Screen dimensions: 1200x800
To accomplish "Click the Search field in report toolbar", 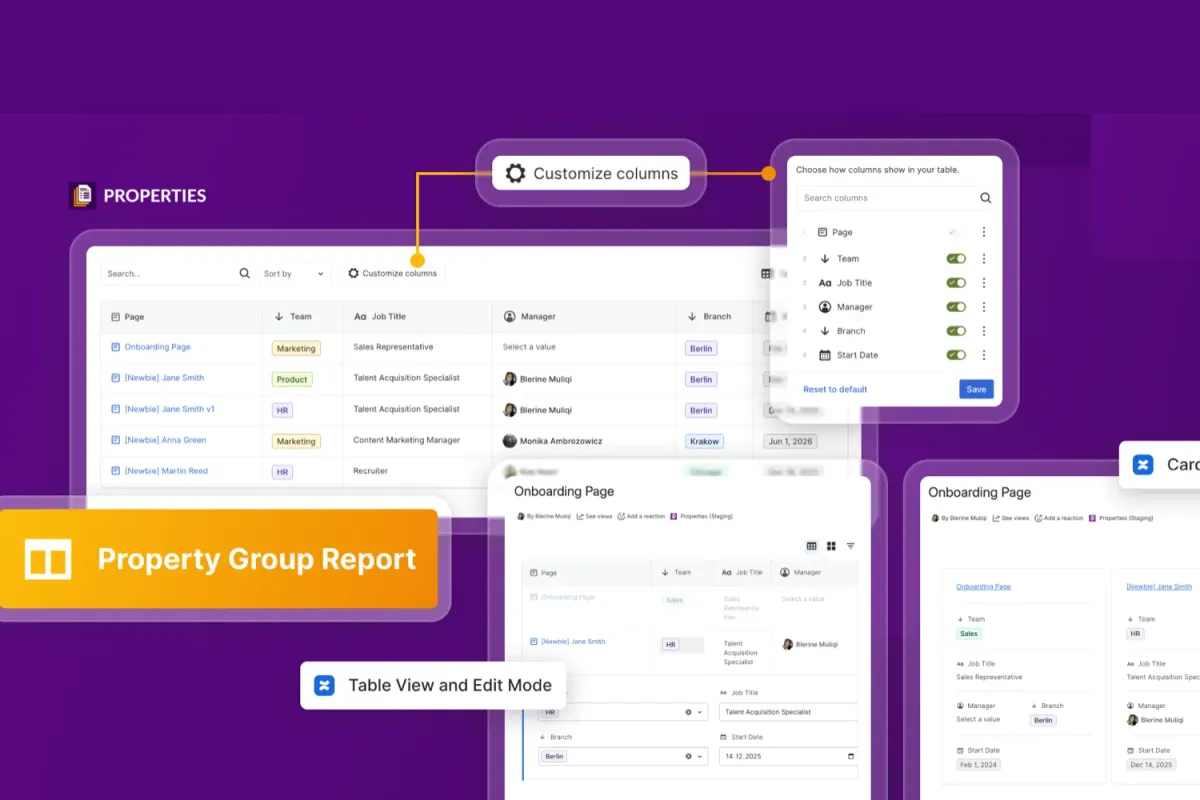I will tap(178, 273).
